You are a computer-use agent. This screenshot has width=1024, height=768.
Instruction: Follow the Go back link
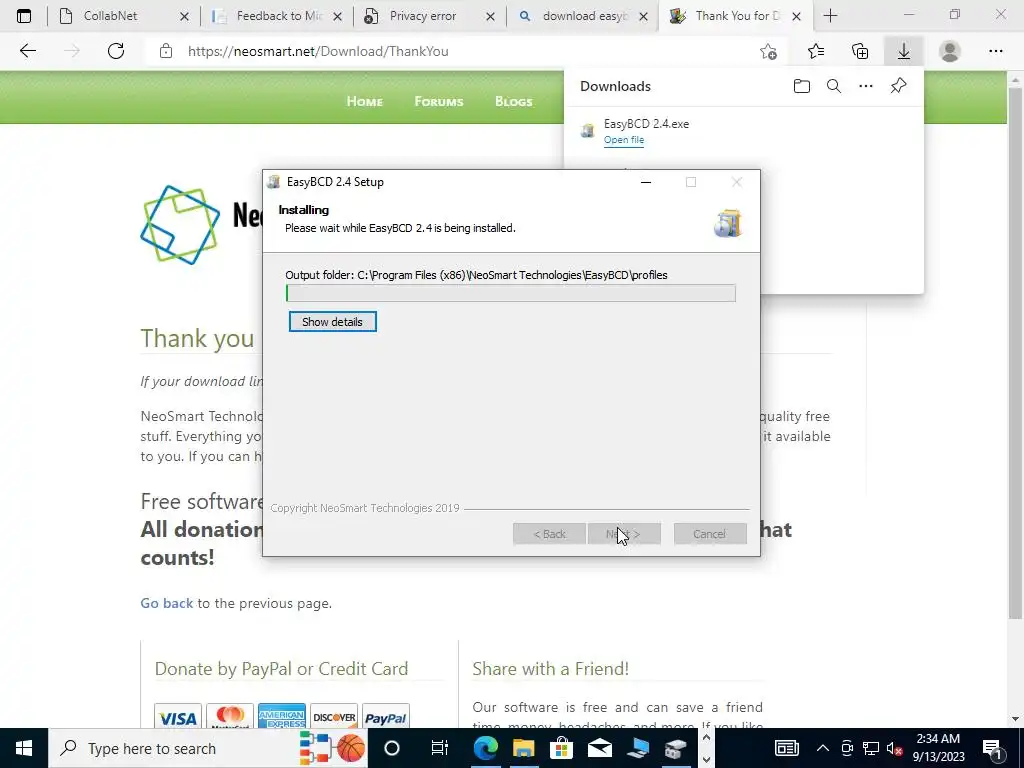pos(167,603)
